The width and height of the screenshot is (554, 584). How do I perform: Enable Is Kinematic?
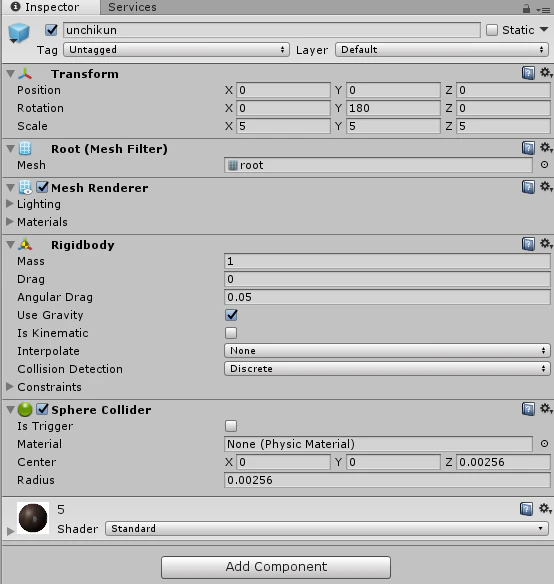point(231,333)
